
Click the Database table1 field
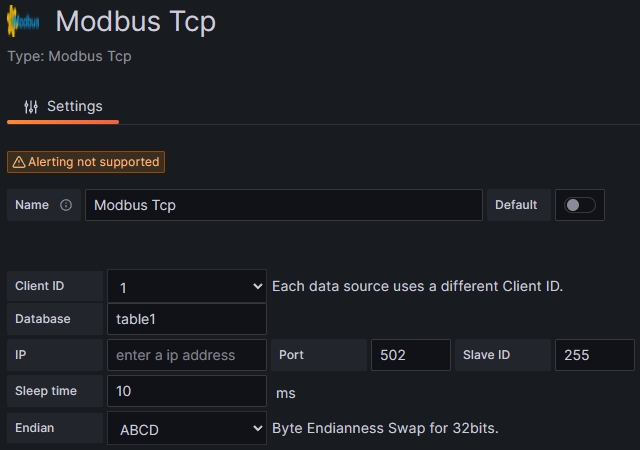point(187,319)
